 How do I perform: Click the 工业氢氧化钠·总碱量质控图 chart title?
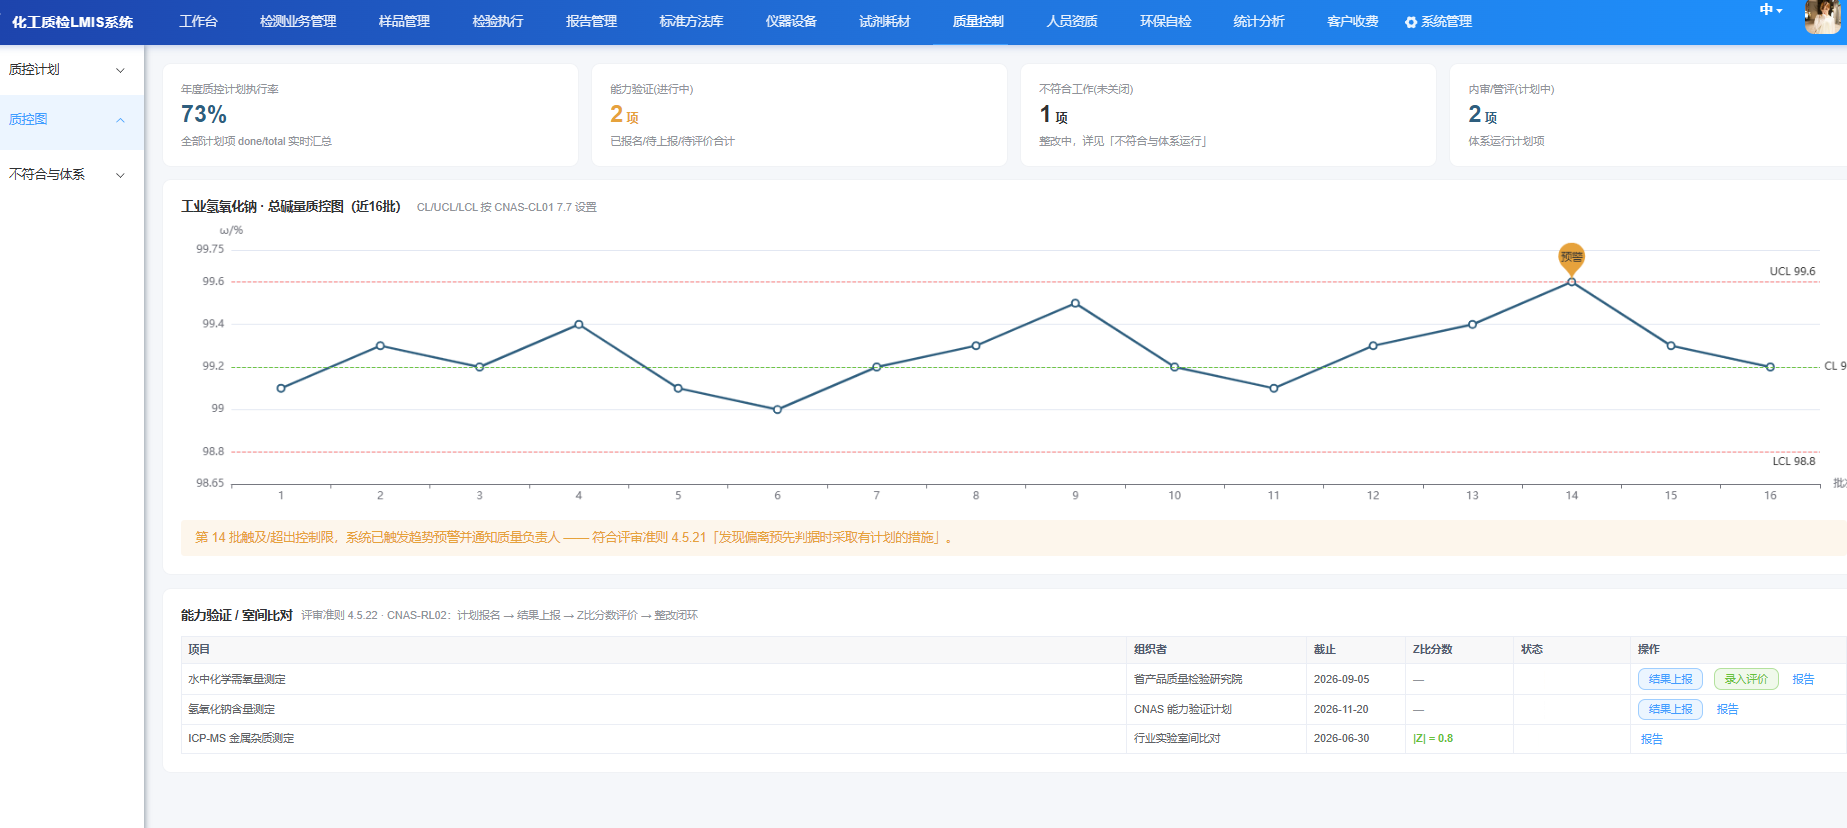pos(290,207)
